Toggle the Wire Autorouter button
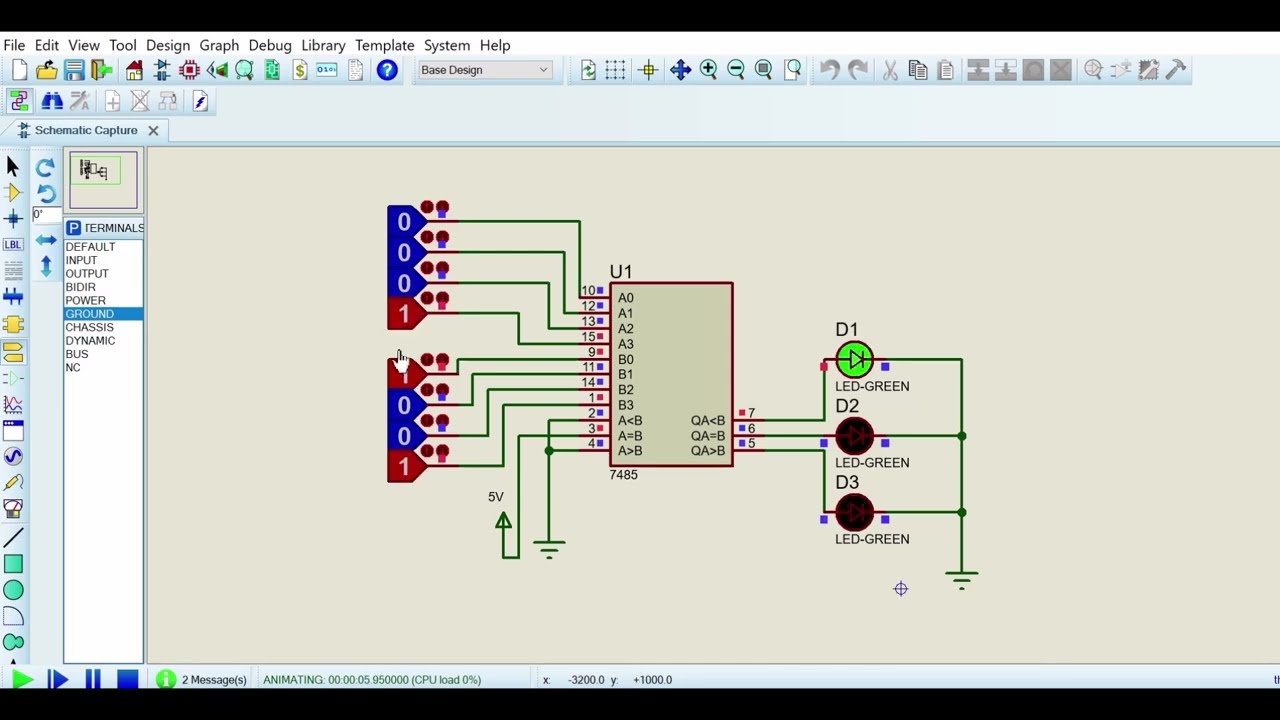The width and height of the screenshot is (1280, 720). coord(19,101)
